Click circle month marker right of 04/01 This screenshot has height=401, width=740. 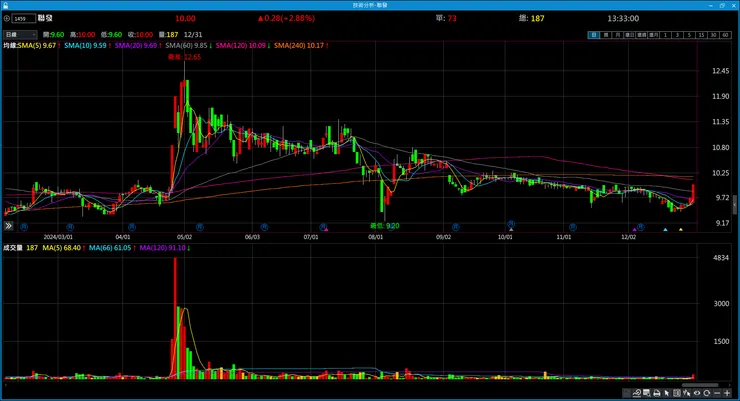point(132,227)
